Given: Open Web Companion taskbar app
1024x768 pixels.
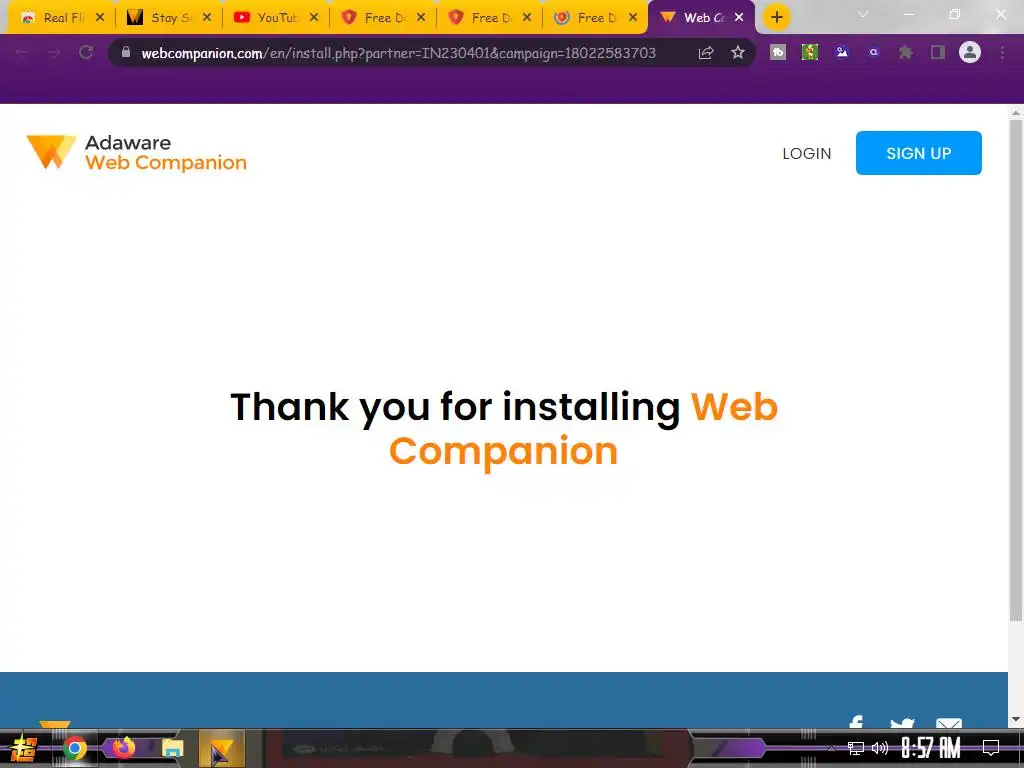Looking at the screenshot, I should coord(221,748).
